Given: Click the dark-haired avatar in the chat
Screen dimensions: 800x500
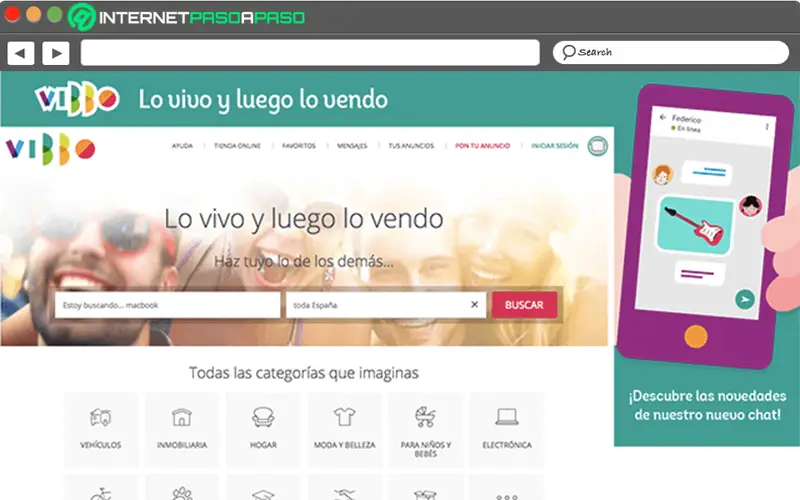Looking at the screenshot, I should point(751,206).
